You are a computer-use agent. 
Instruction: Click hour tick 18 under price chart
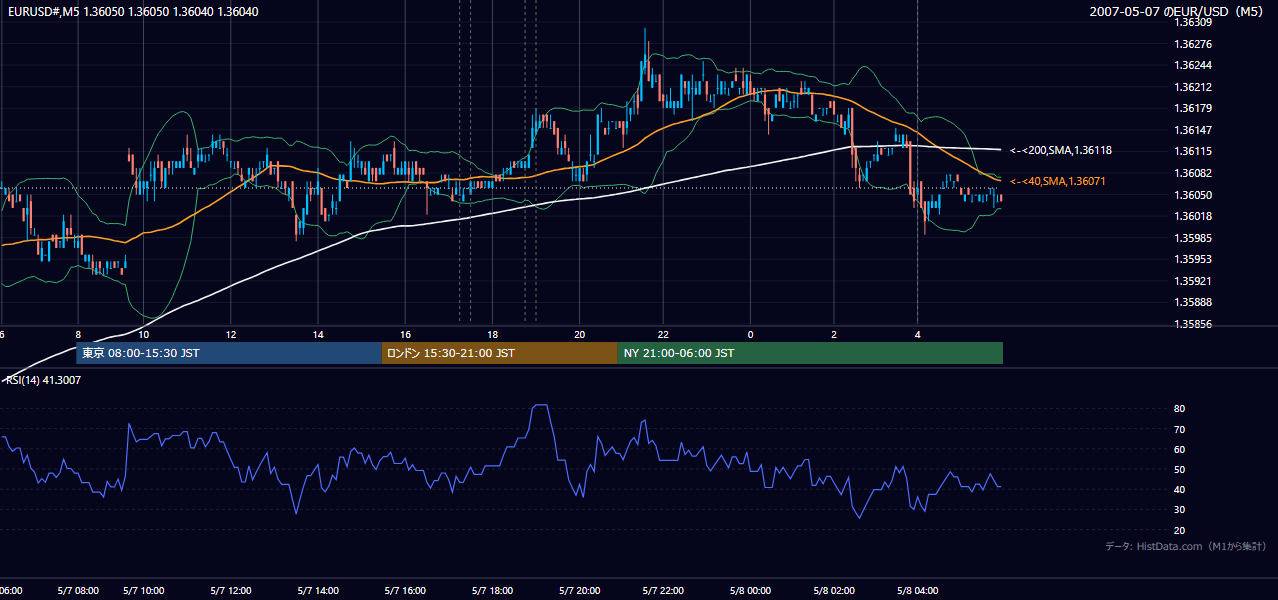pos(492,334)
